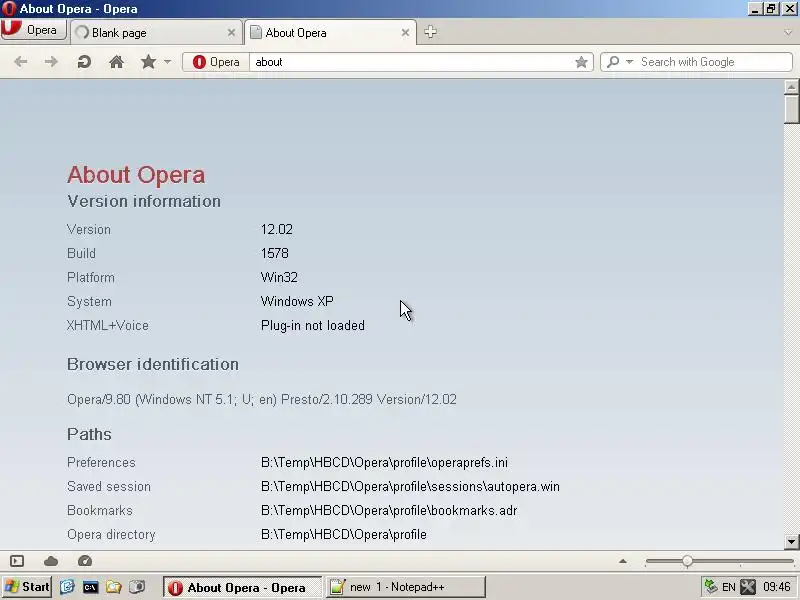Select 'Plug-in not loaded' text

313,326
